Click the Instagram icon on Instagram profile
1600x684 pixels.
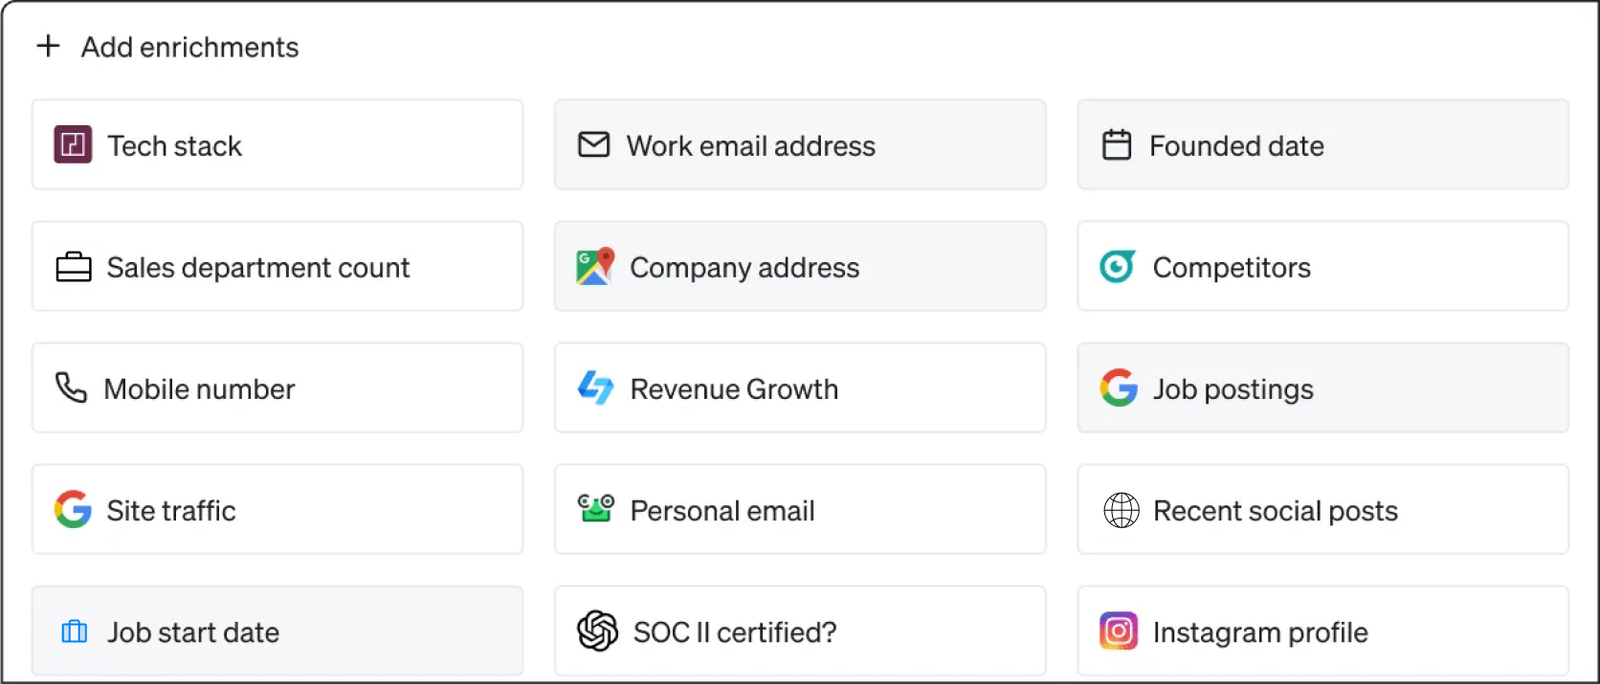(1119, 631)
